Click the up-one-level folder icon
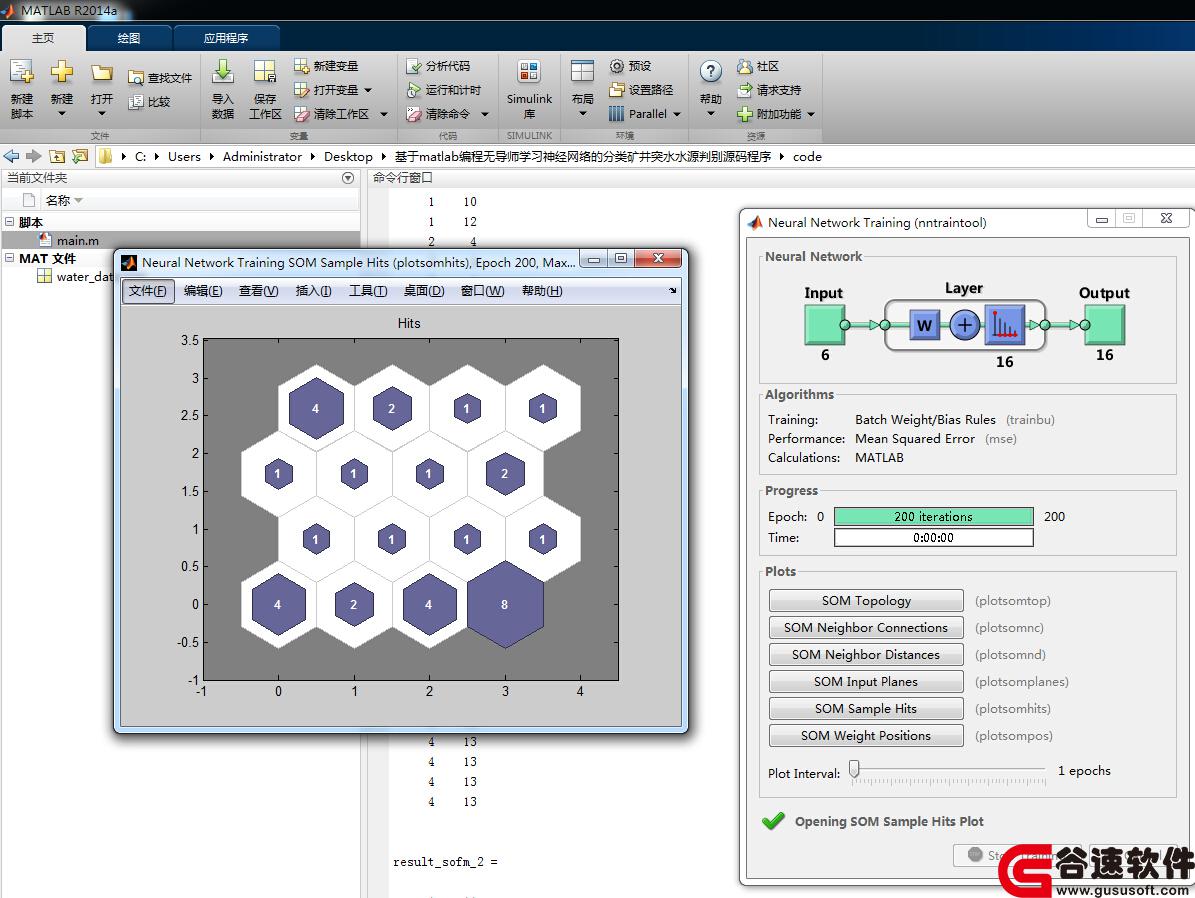 (57, 156)
